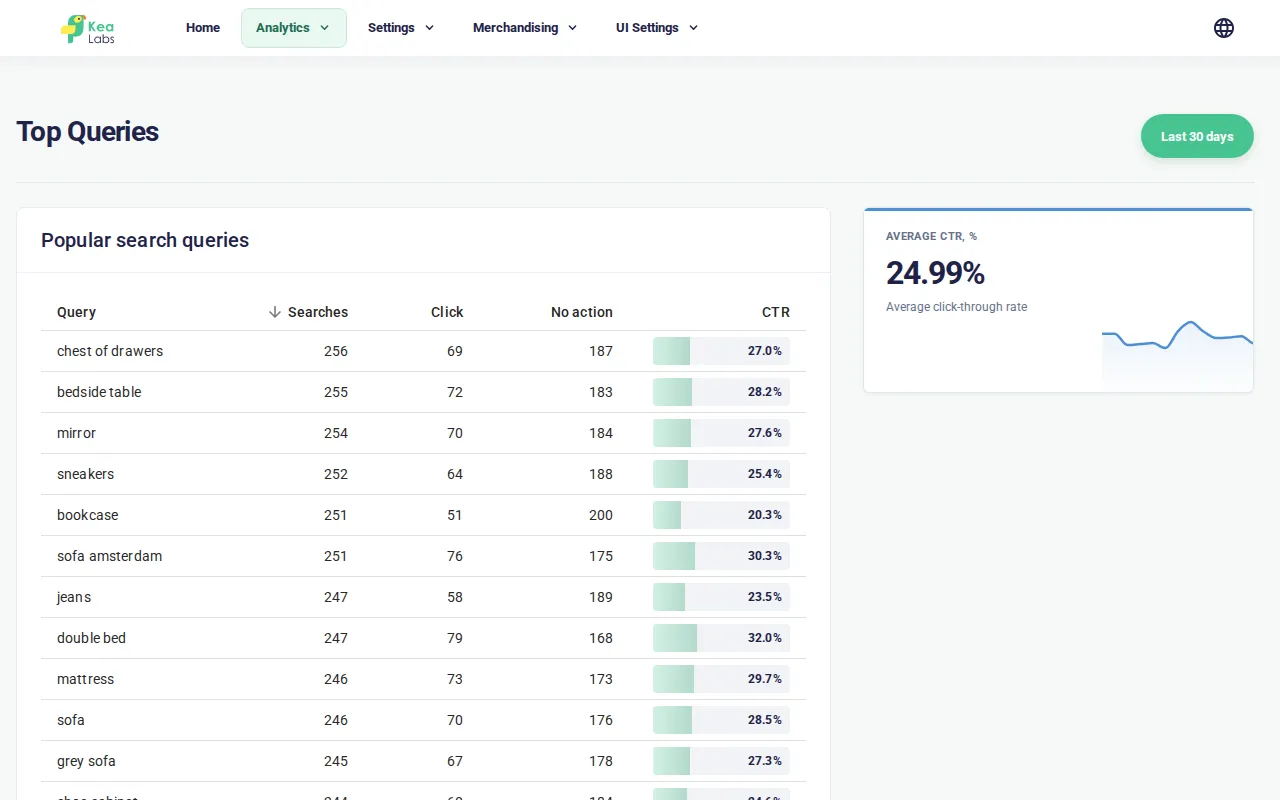The height and width of the screenshot is (800, 1280).
Task: Select the 'bedside table' query
Action: tap(99, 392)
